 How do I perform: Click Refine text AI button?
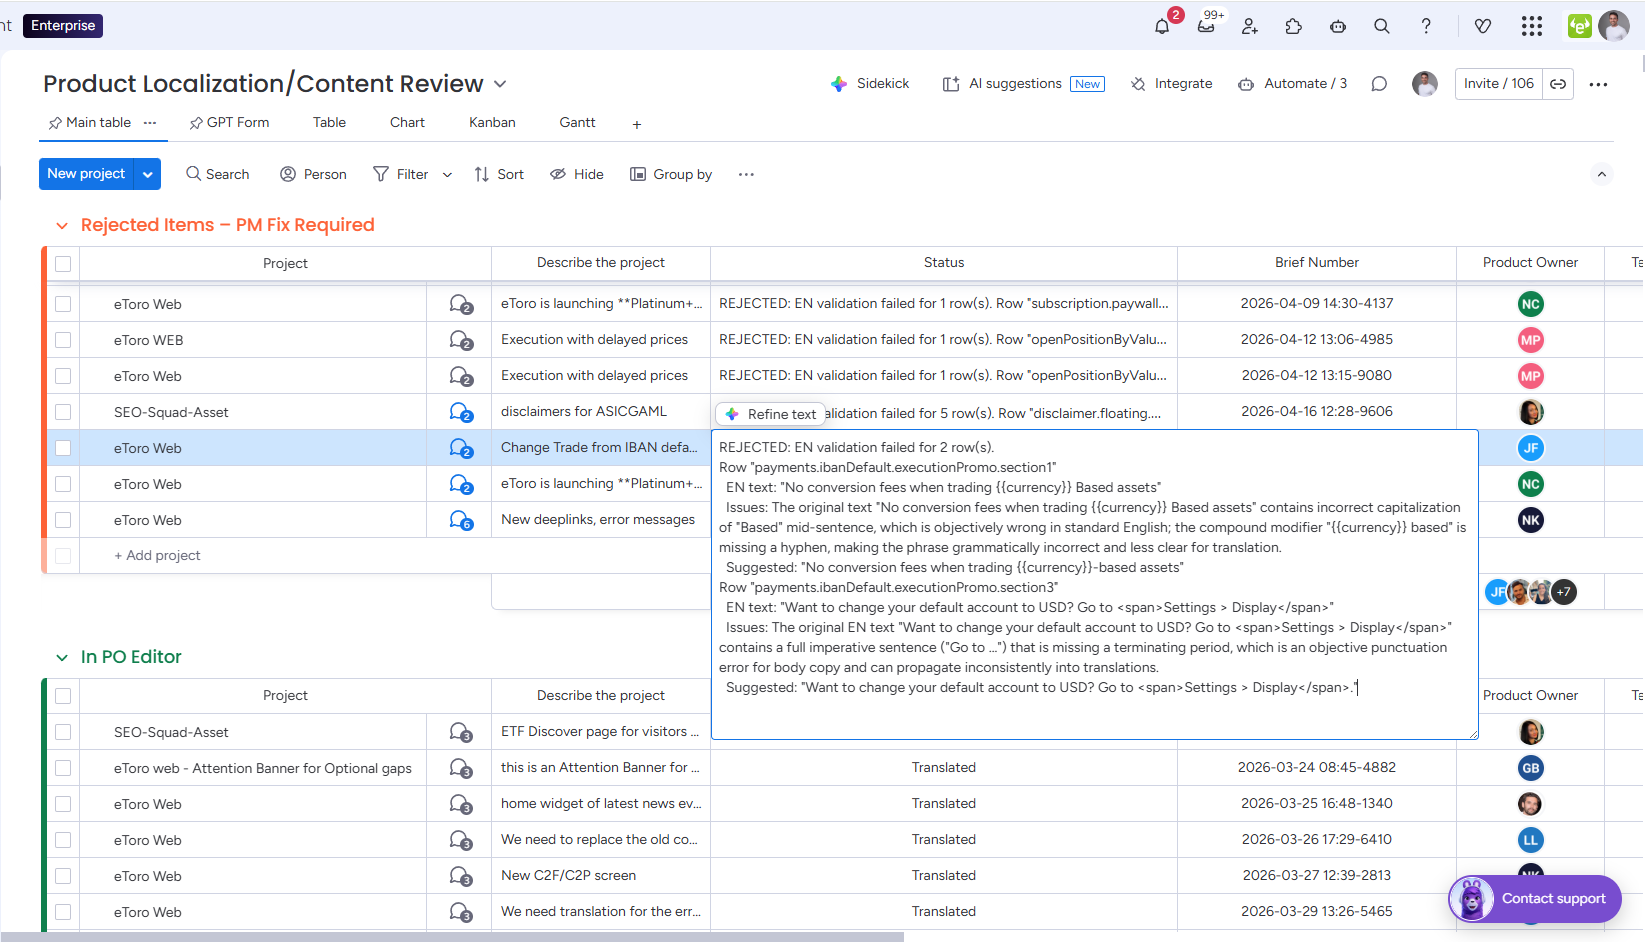[770, 414]
